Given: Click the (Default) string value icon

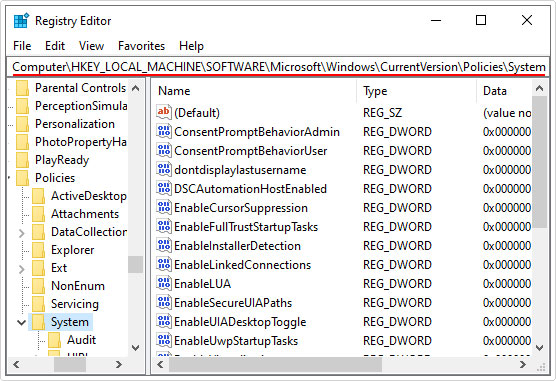Looking at the screenshot, I should click(163, 112).
